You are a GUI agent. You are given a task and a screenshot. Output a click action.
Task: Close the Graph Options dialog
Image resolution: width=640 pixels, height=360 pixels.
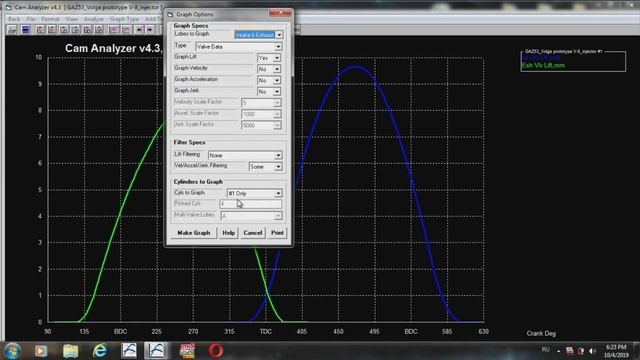click(x=280, y=13)
